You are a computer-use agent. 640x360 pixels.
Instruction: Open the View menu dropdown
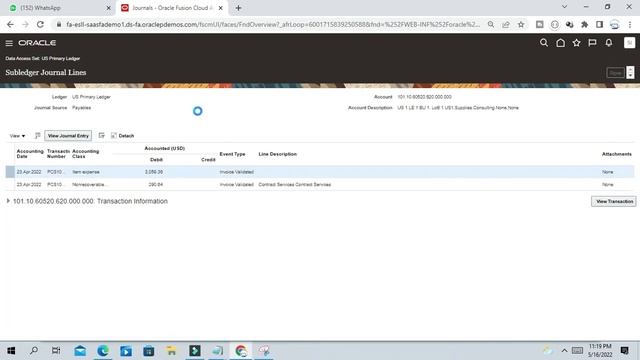pyautogui.click(x=17, y=136)
